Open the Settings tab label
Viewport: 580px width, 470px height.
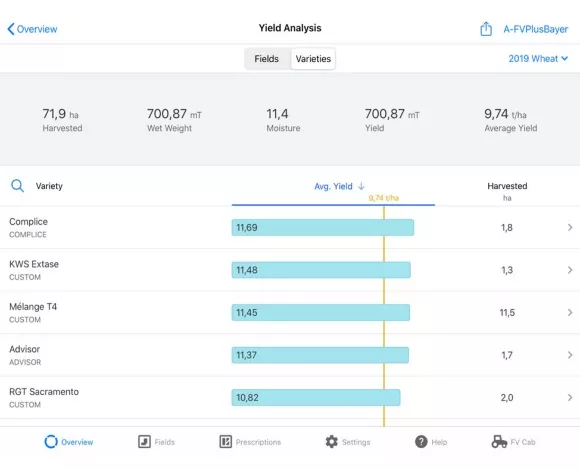point(356,442)
